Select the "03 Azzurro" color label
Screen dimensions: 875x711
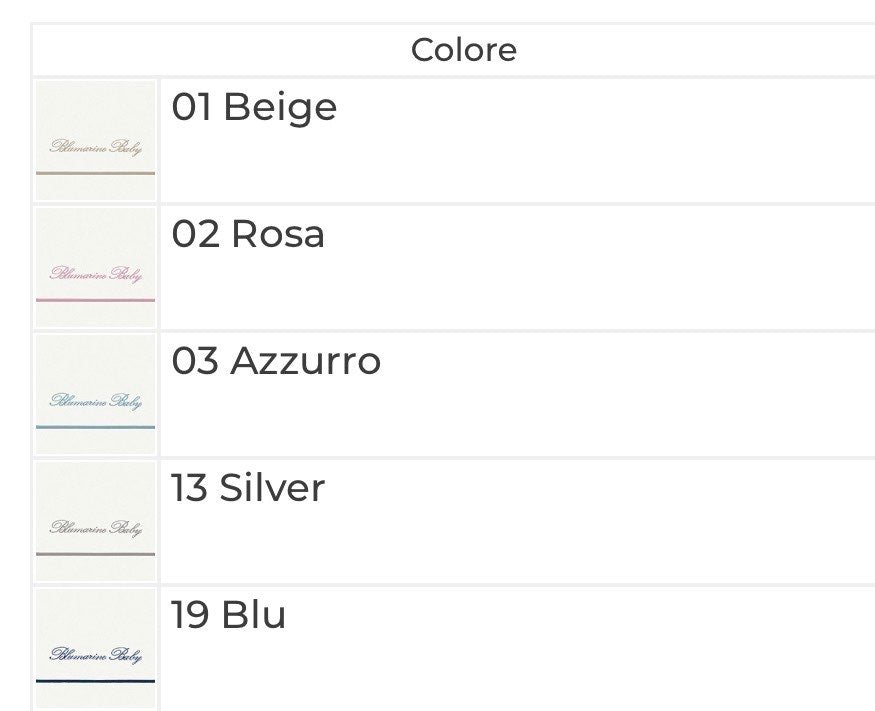(276, 361)
